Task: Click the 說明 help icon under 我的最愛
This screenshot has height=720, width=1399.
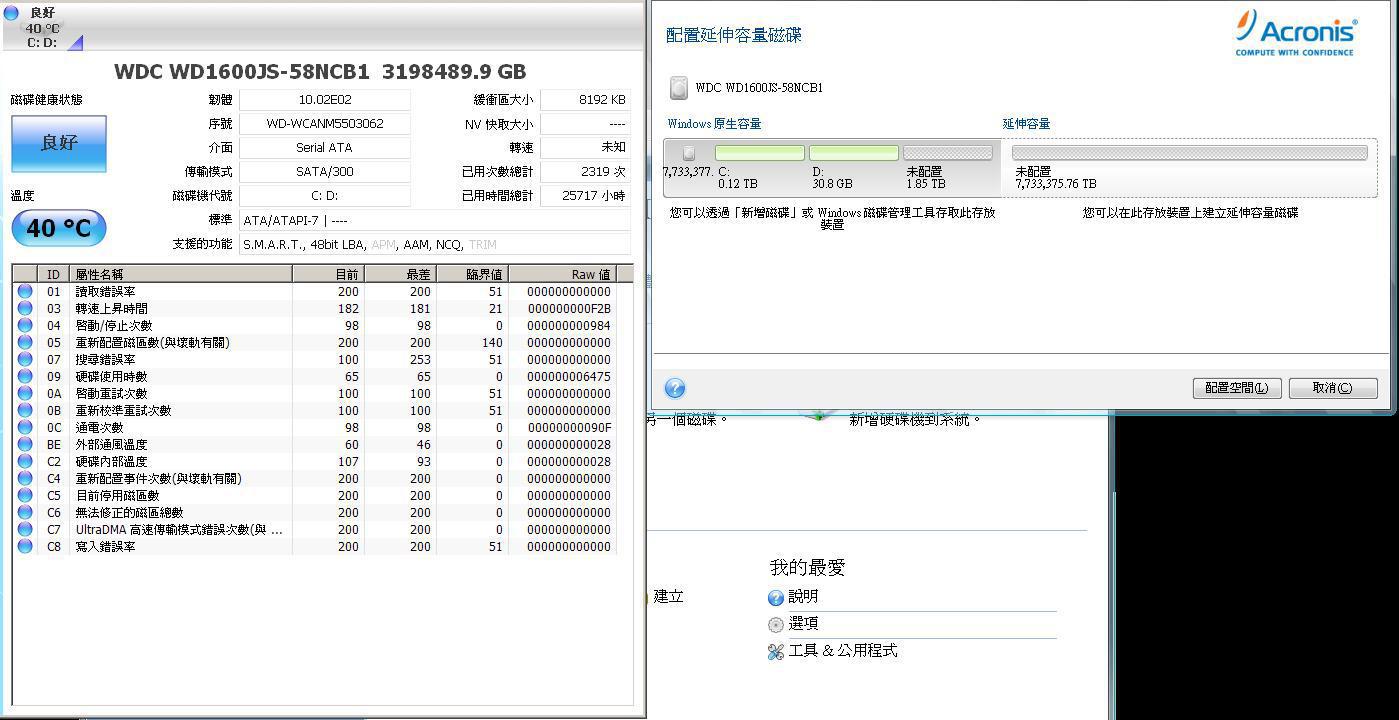Action: tap(775, 598)
